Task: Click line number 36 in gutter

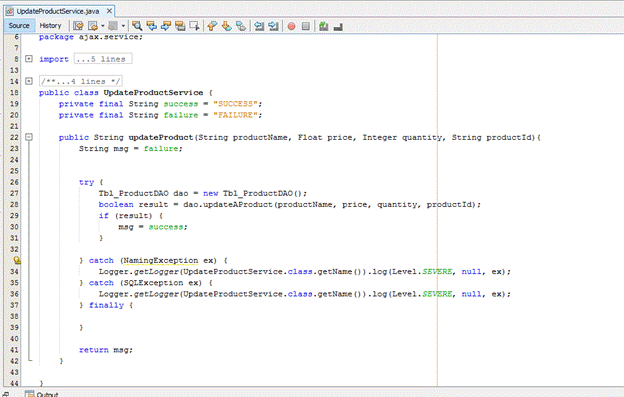Action: tap(14, 294)
